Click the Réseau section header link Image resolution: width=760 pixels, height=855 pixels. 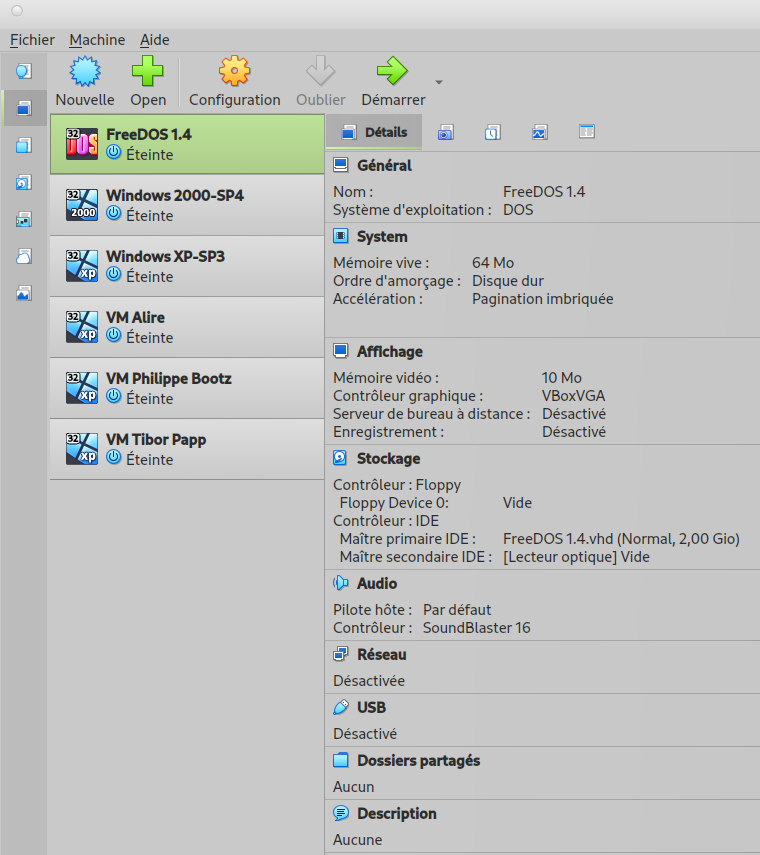coord(381,655)
